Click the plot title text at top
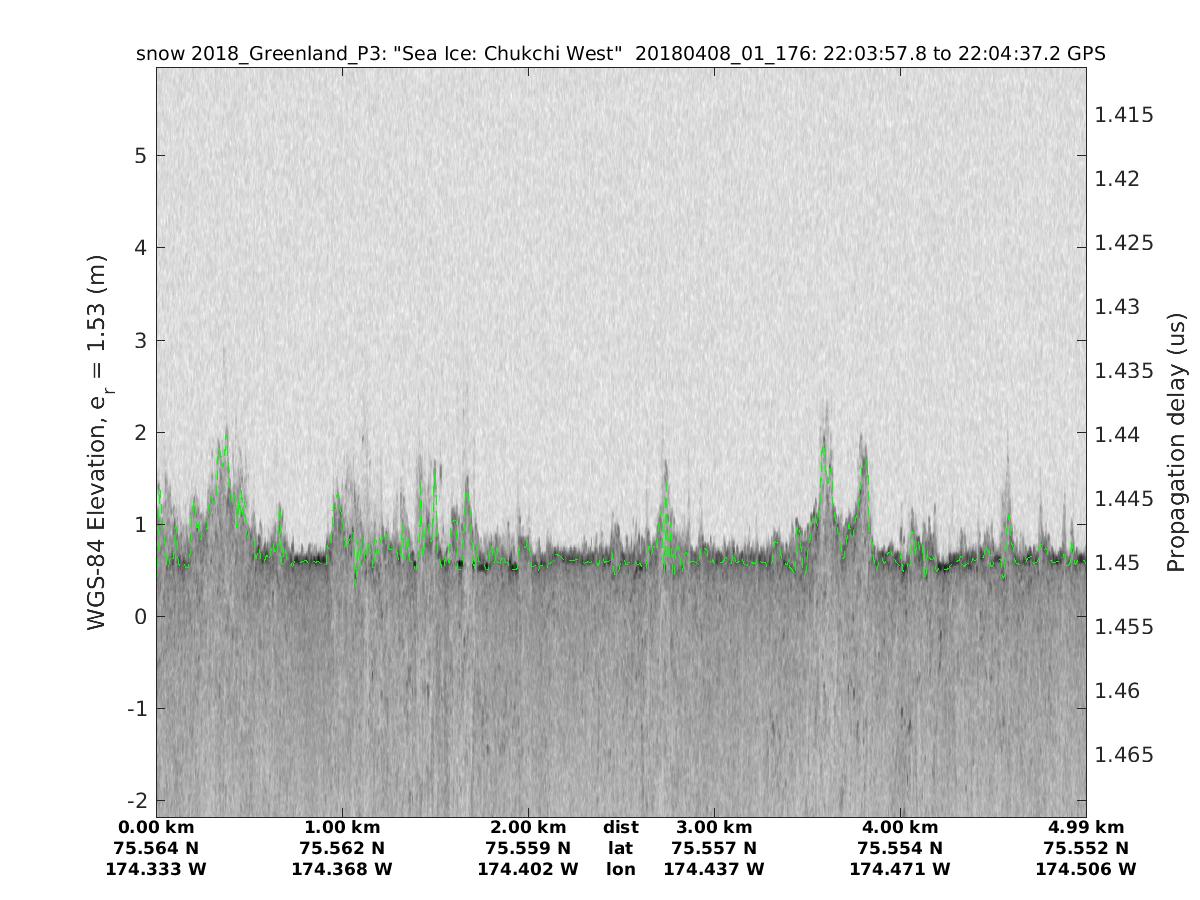Viewport: 1200px width, 900px height. (620, 54)
